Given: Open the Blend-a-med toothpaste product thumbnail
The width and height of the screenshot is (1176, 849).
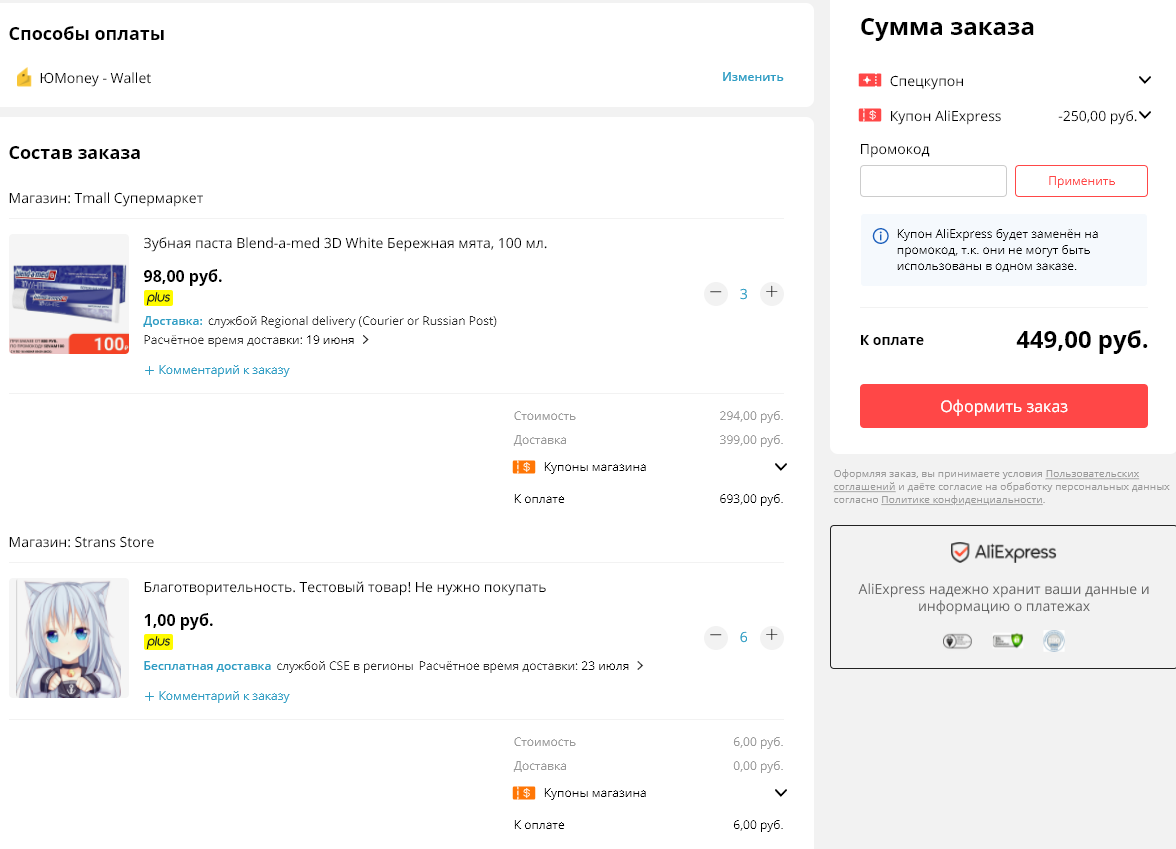Looking at the screenshot, I should (x=69, y=294).
